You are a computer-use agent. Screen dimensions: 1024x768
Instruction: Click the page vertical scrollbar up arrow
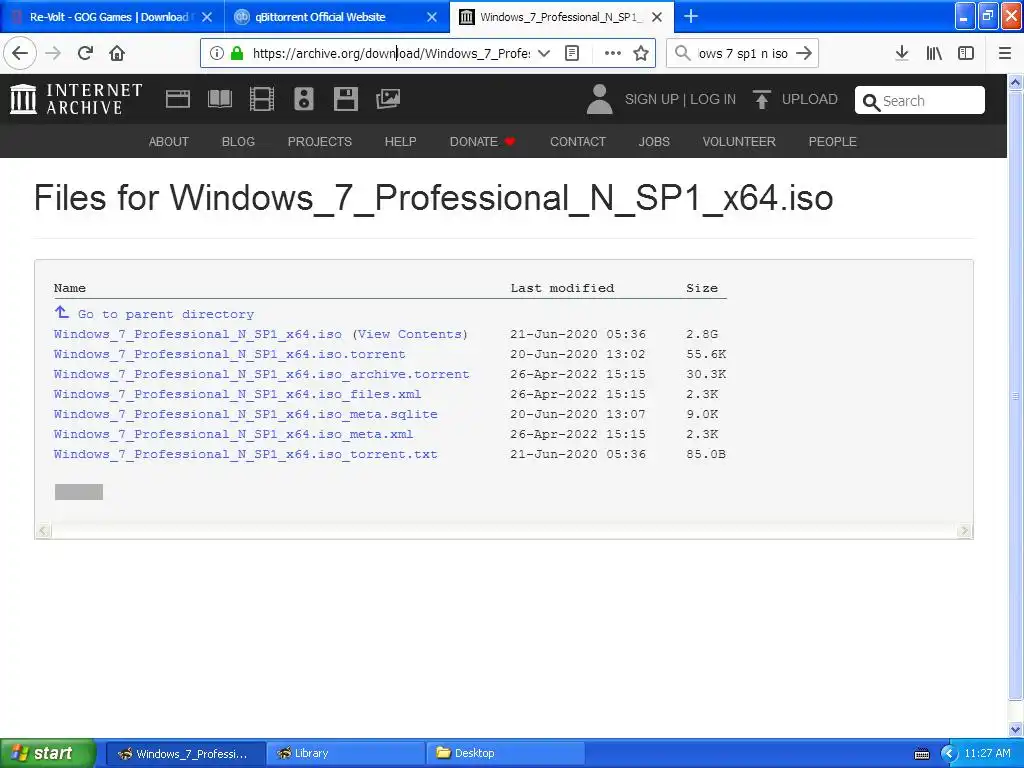tap(1016, 82)
